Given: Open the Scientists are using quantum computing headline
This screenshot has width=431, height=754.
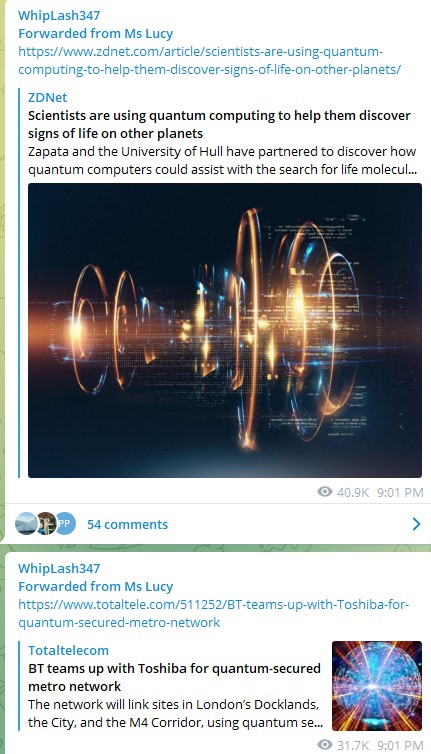Looking at the screenshot, I should pyautogui.click(x=219, y=124).
